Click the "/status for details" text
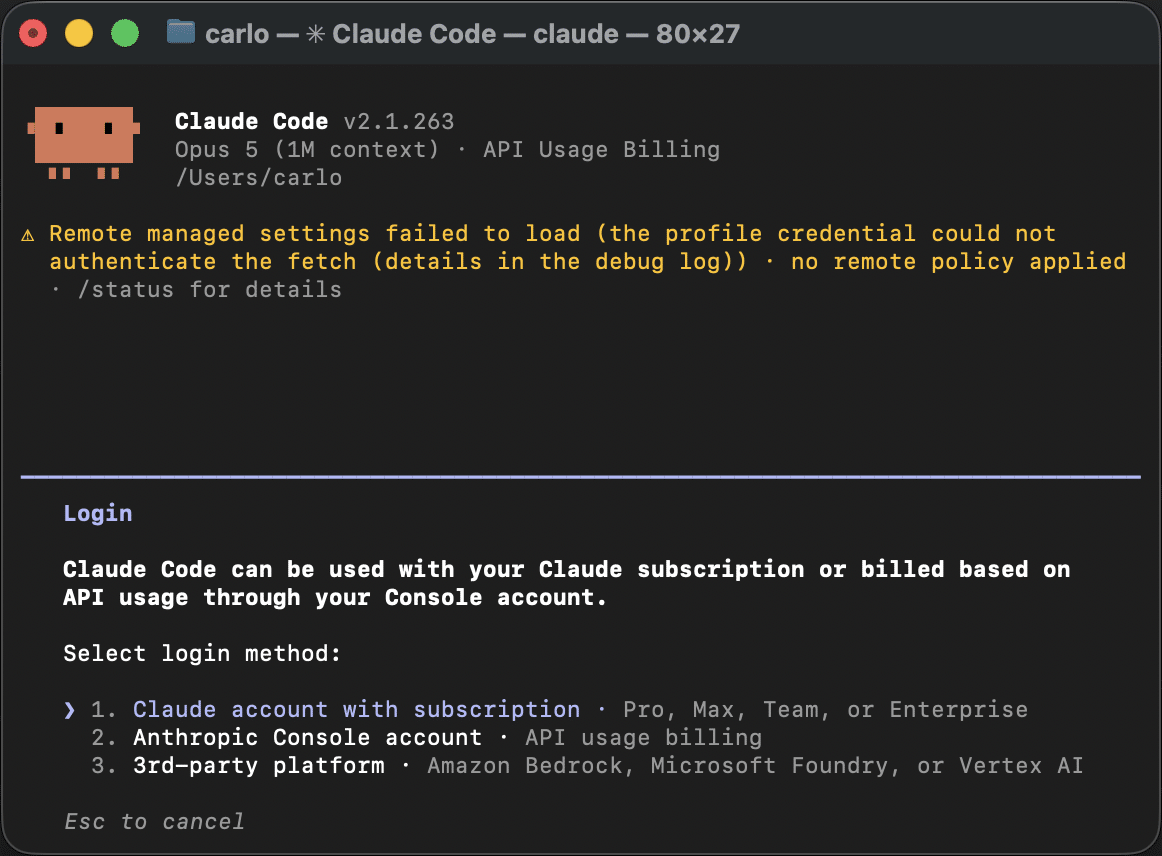The width and height of the screenshot is (1162, 856). click(210, 289)
